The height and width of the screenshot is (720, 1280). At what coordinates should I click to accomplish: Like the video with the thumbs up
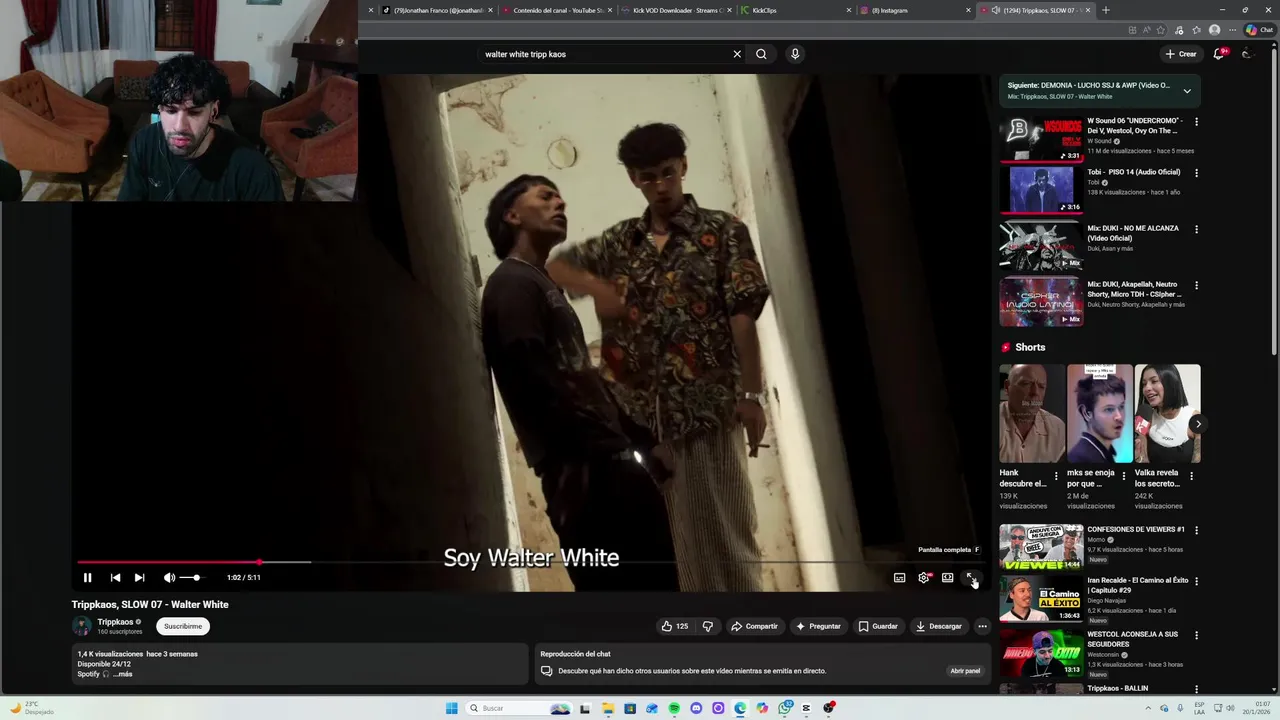pos(675,626)
